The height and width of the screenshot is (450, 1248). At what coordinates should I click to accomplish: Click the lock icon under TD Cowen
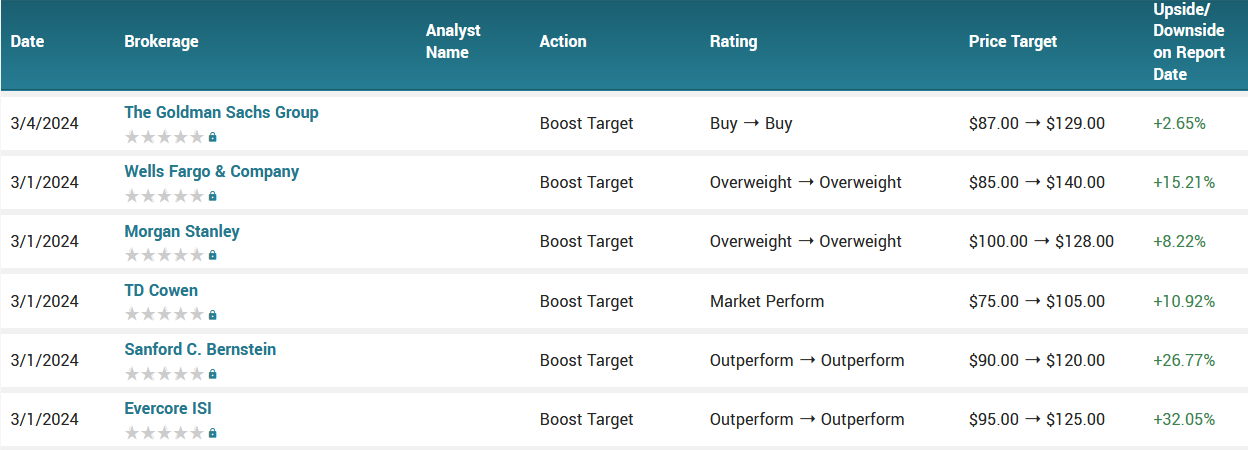point(212,315)
